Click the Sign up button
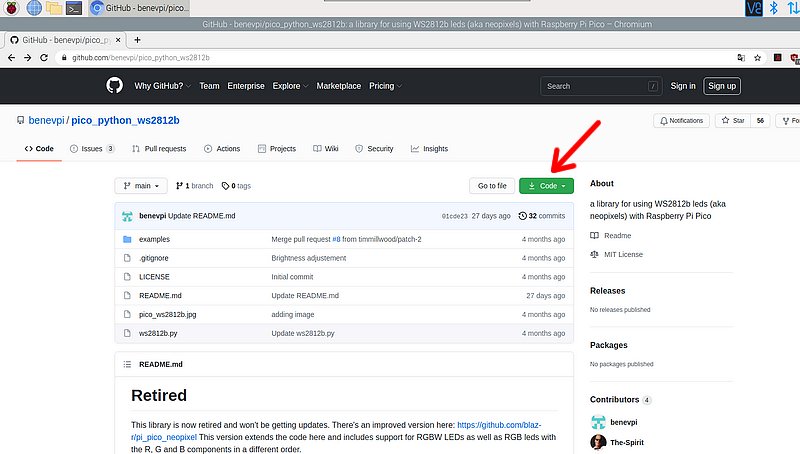The image size is (800, 454). 722,86
